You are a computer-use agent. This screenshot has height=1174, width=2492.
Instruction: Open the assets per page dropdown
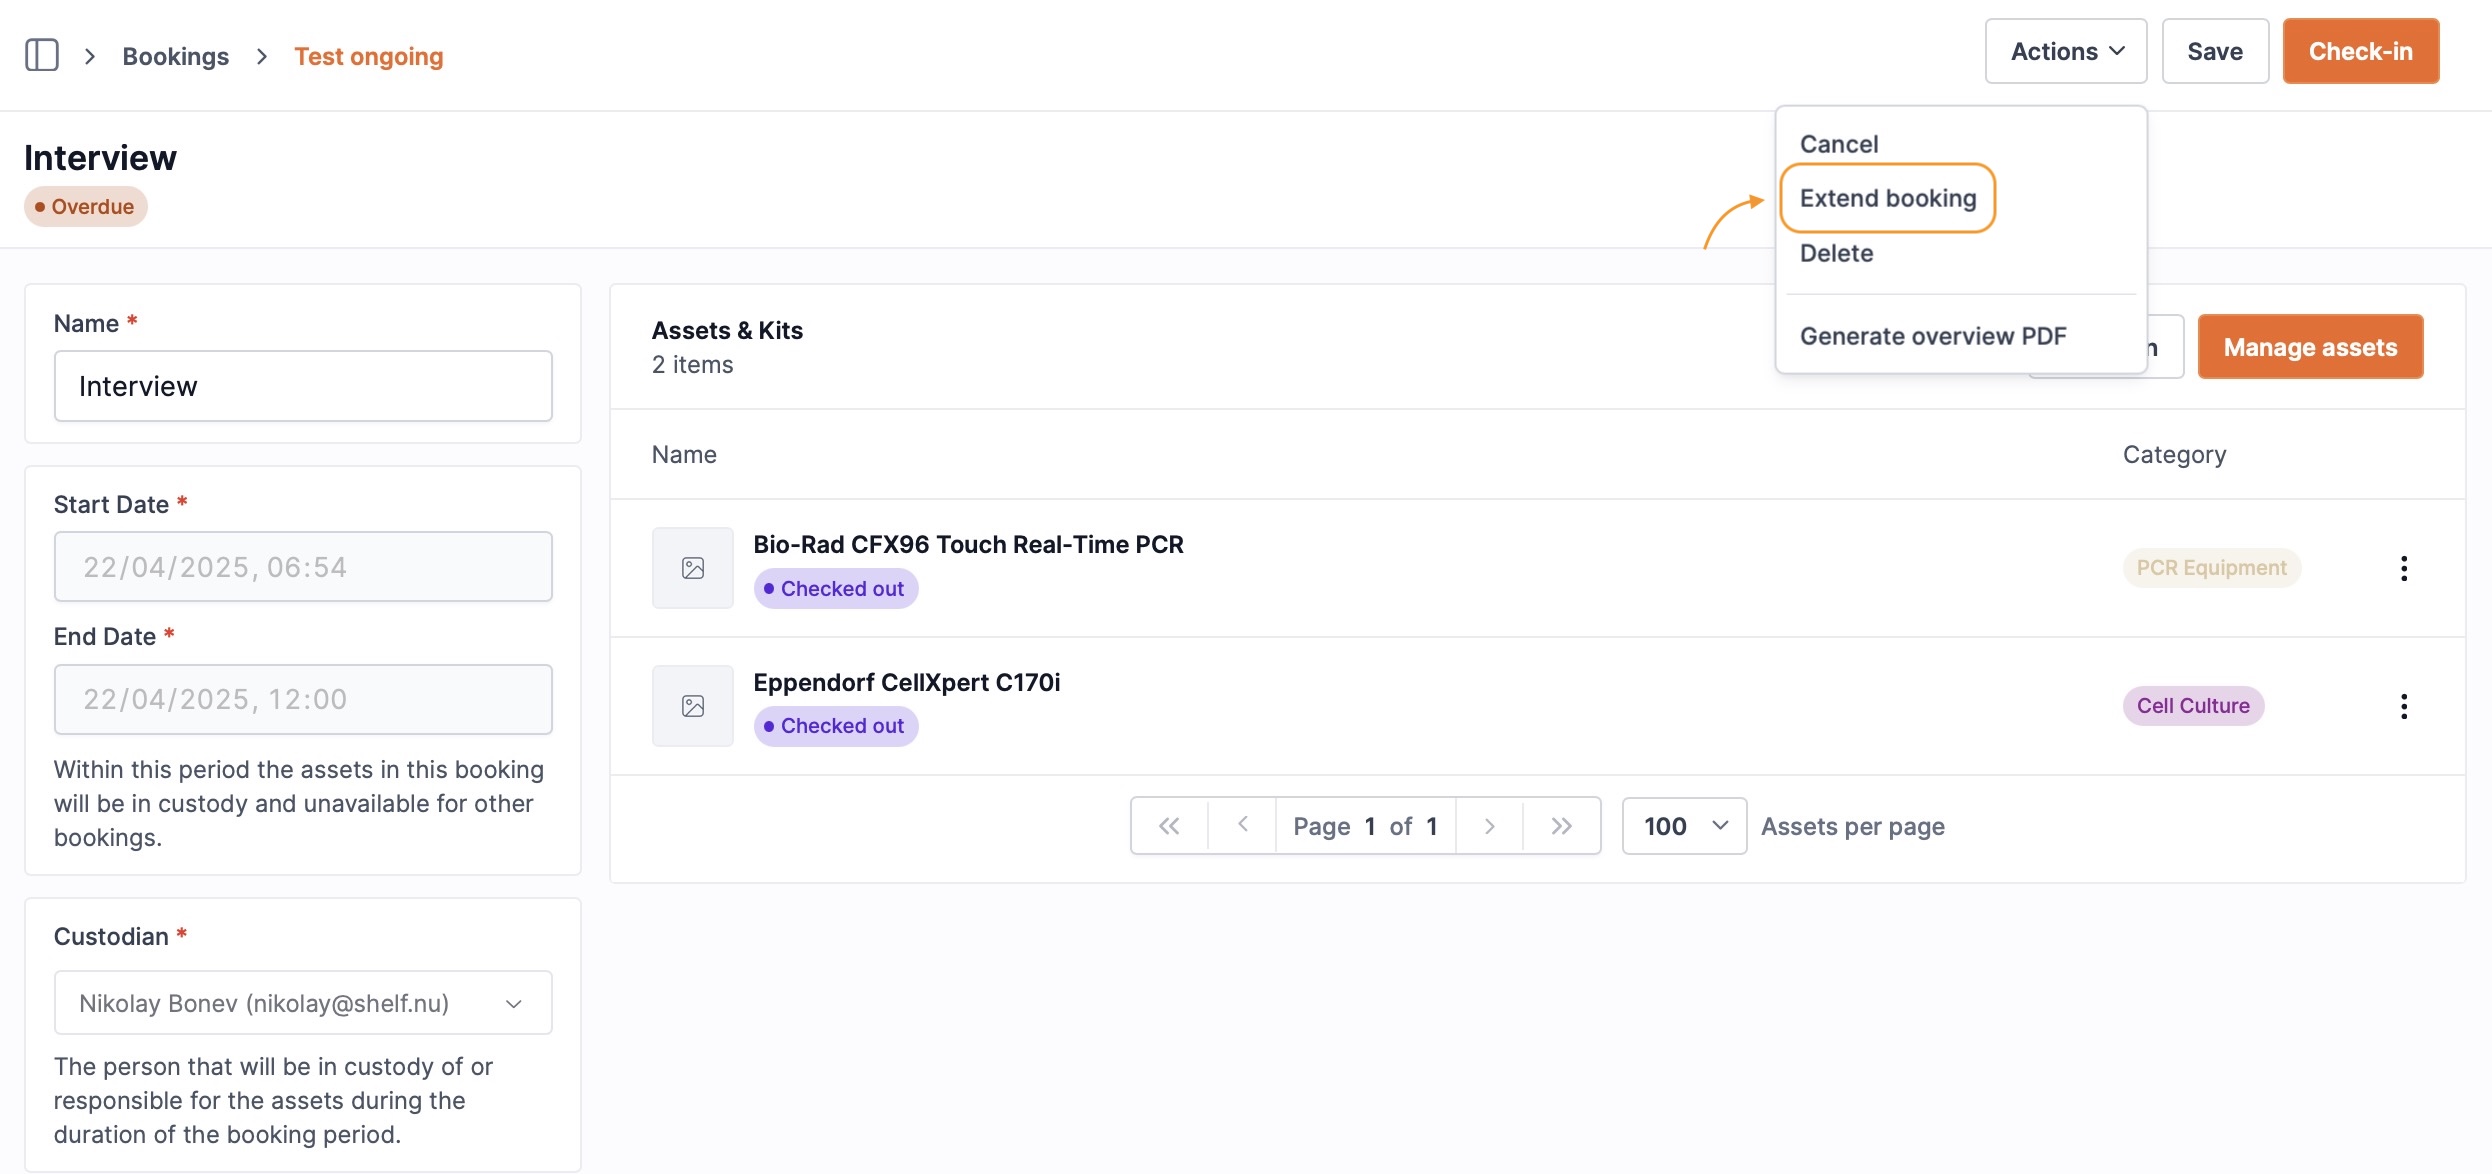(1684, 826)
